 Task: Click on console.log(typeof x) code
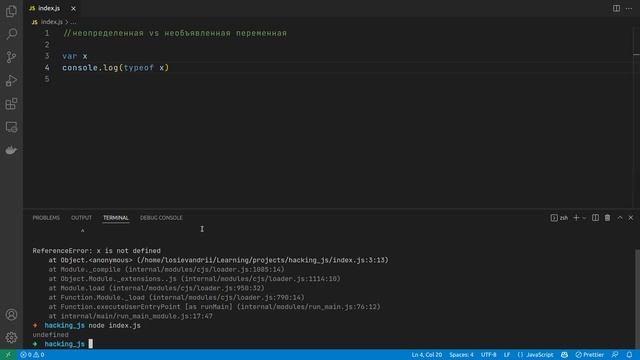coord(116,68)
